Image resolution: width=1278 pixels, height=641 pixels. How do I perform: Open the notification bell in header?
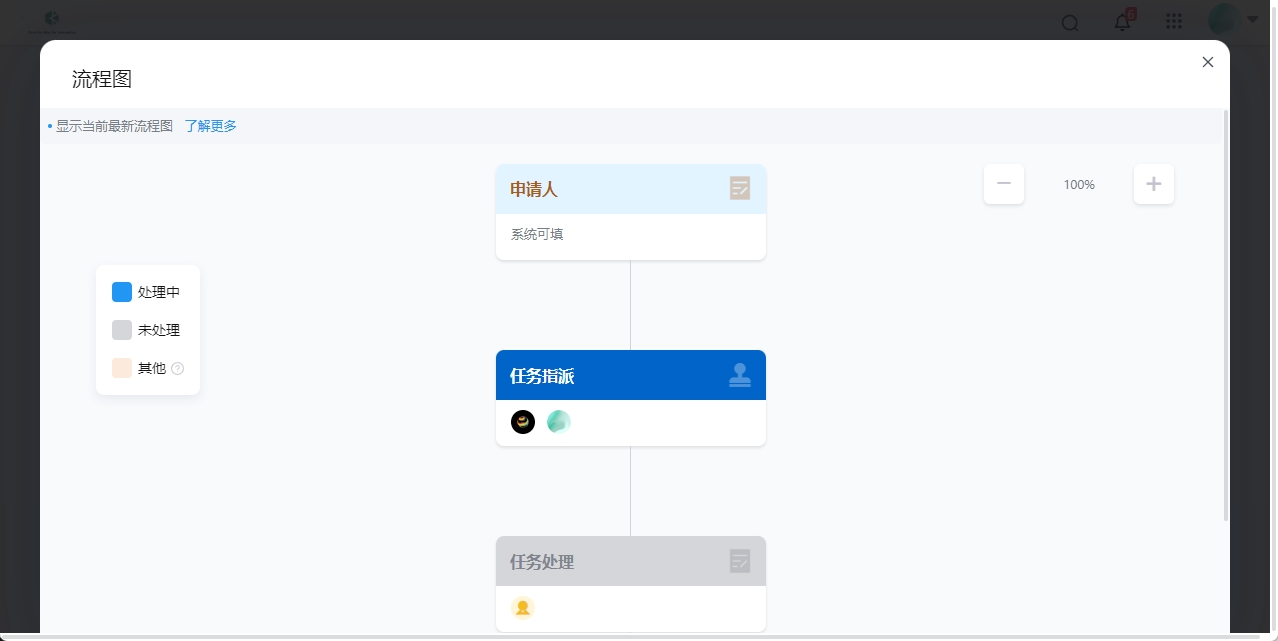[x=1122, y=22]
